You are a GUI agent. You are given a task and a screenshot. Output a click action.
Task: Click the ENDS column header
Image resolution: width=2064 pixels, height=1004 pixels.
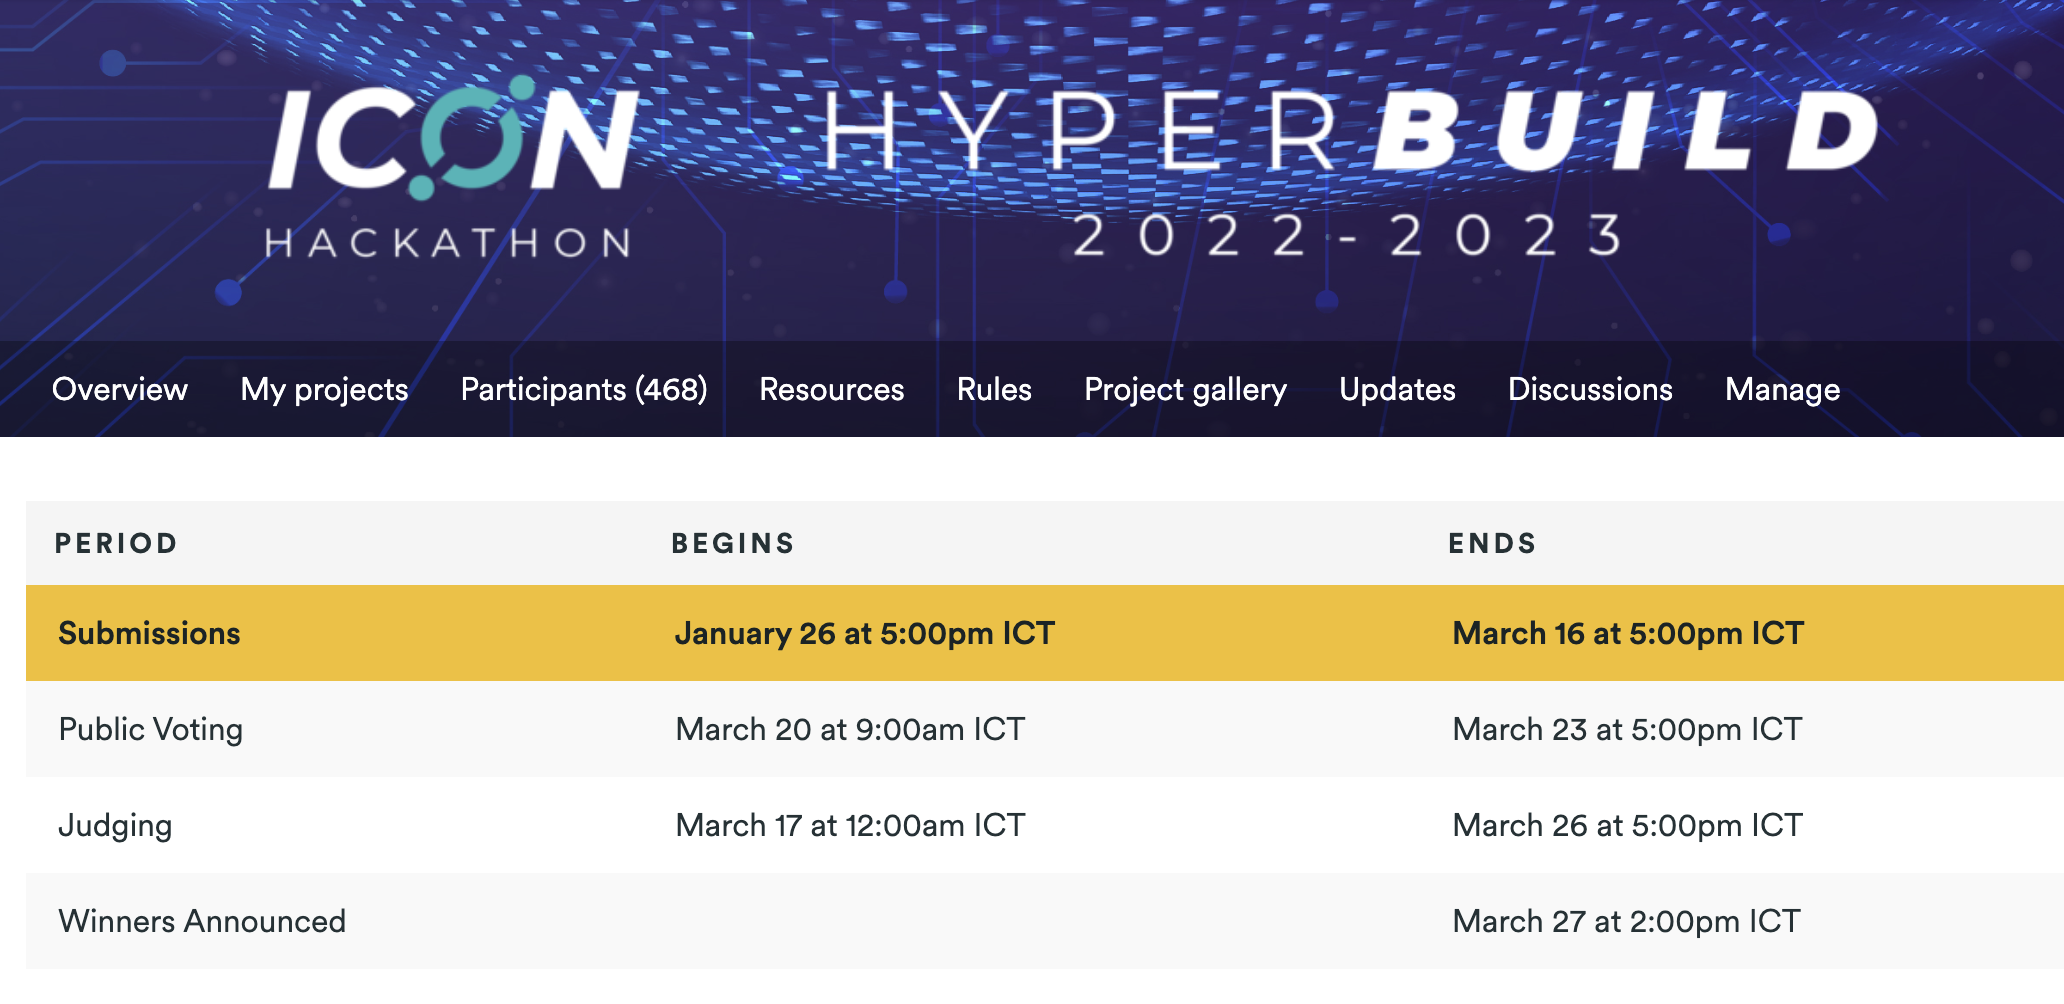click(x=1492, y=543)
